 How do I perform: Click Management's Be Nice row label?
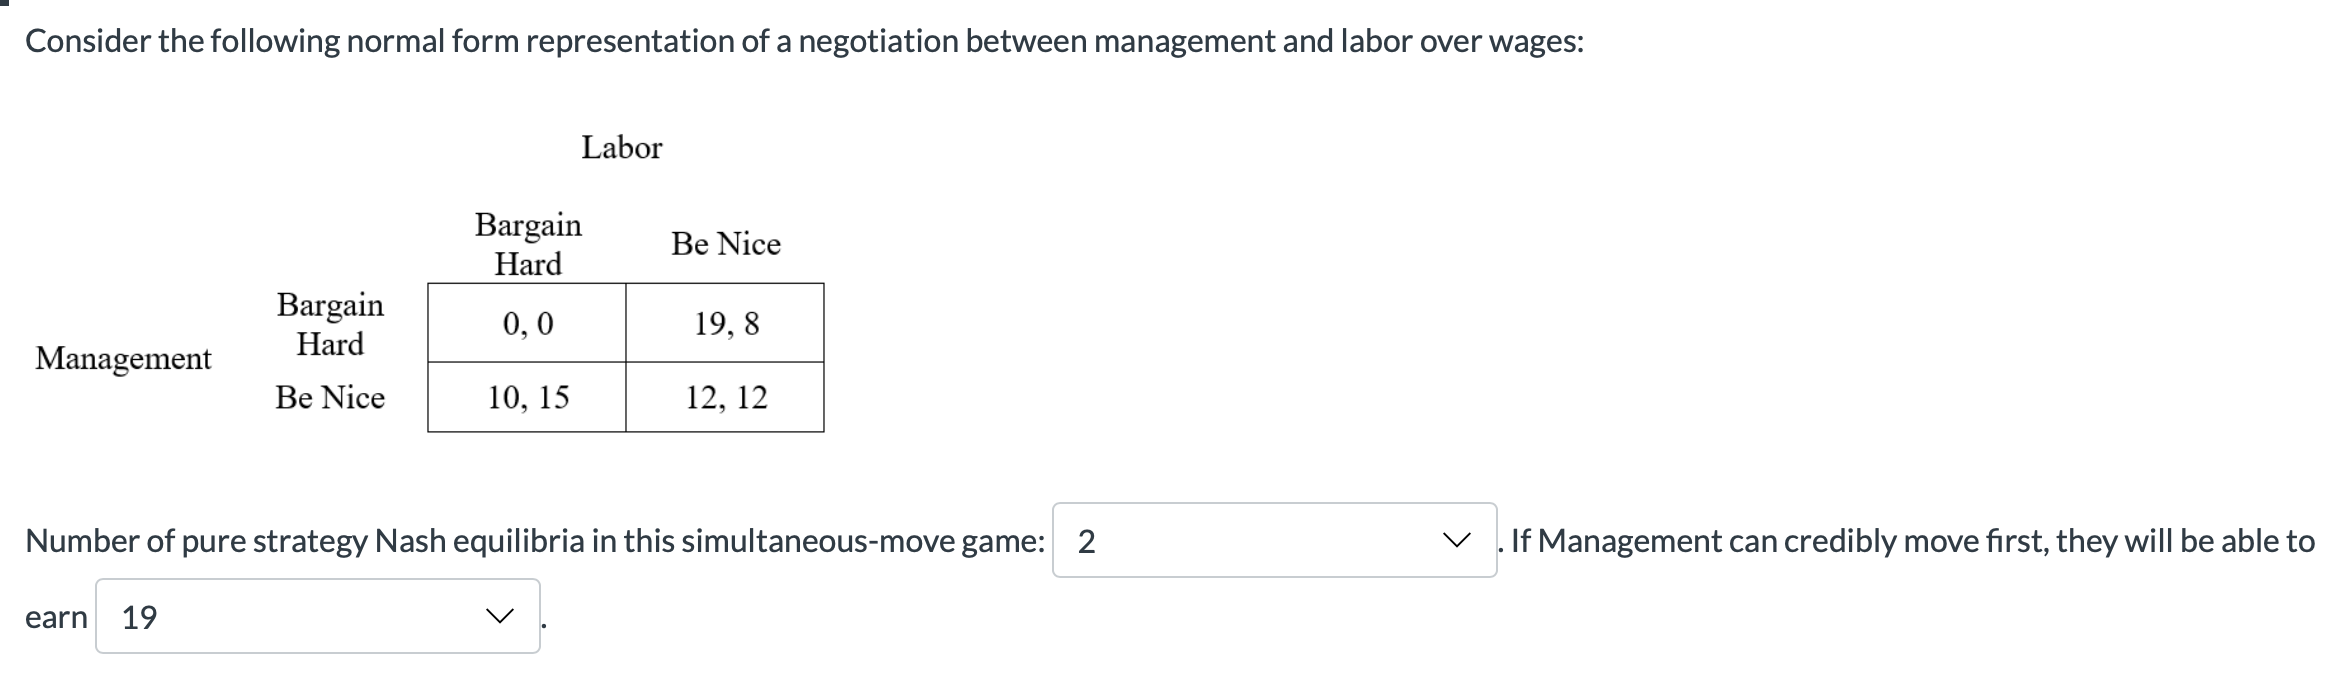pyautogui.click(x=332, y=399)
